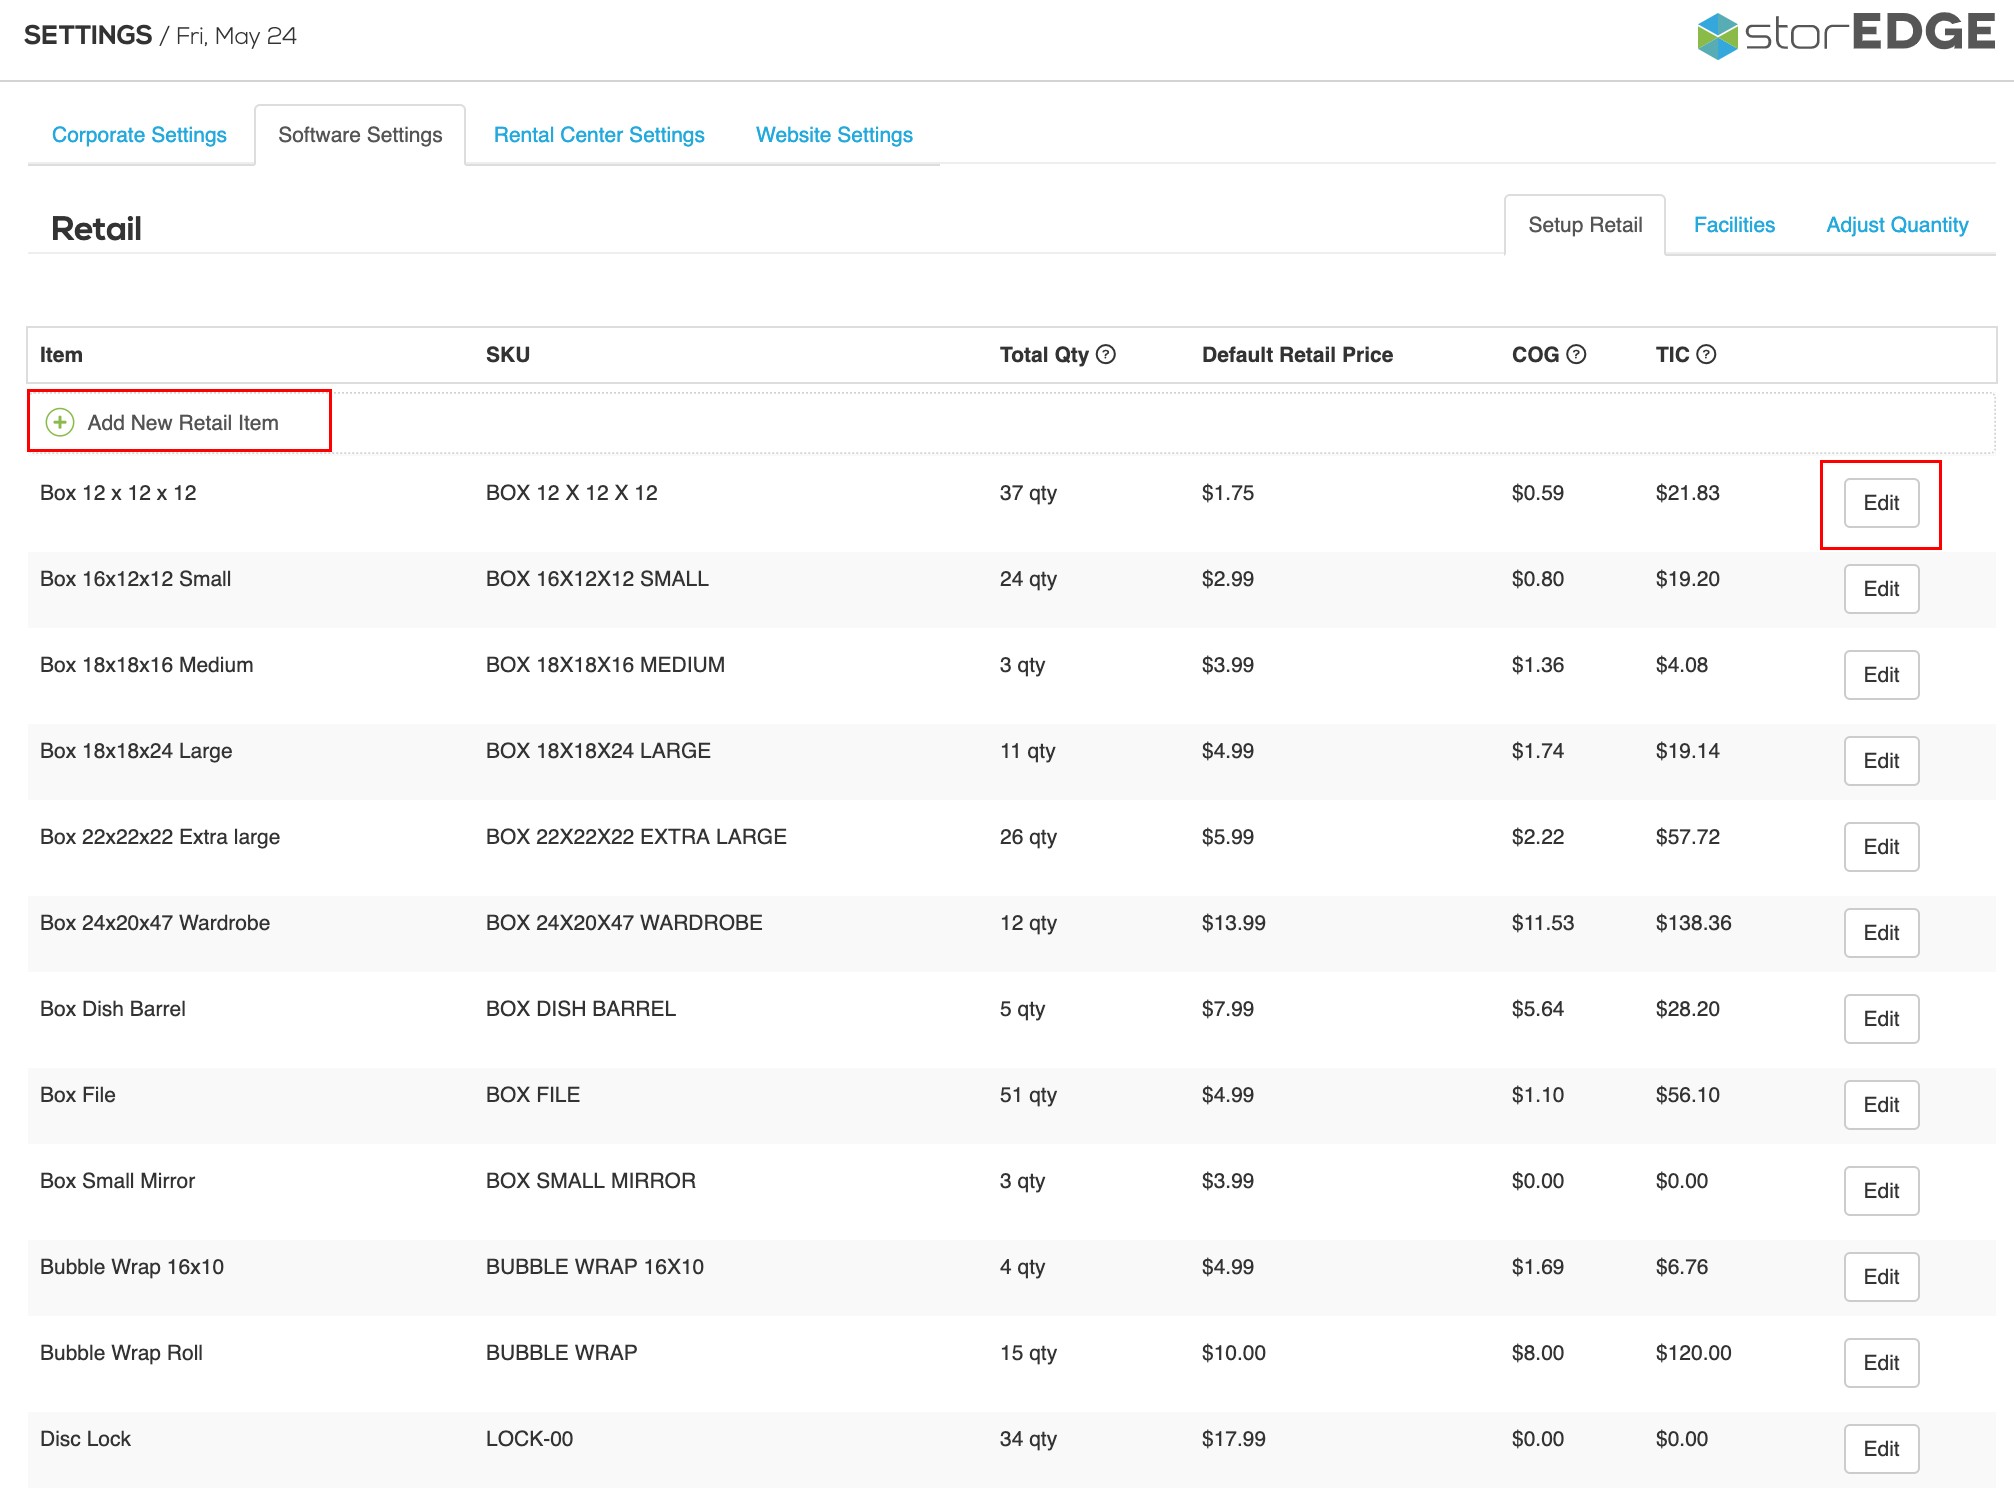Screen dimensions: 2014x1488
Task: Click the Box 18x18x16 Medium item name
Action: [x=146, y=665]
